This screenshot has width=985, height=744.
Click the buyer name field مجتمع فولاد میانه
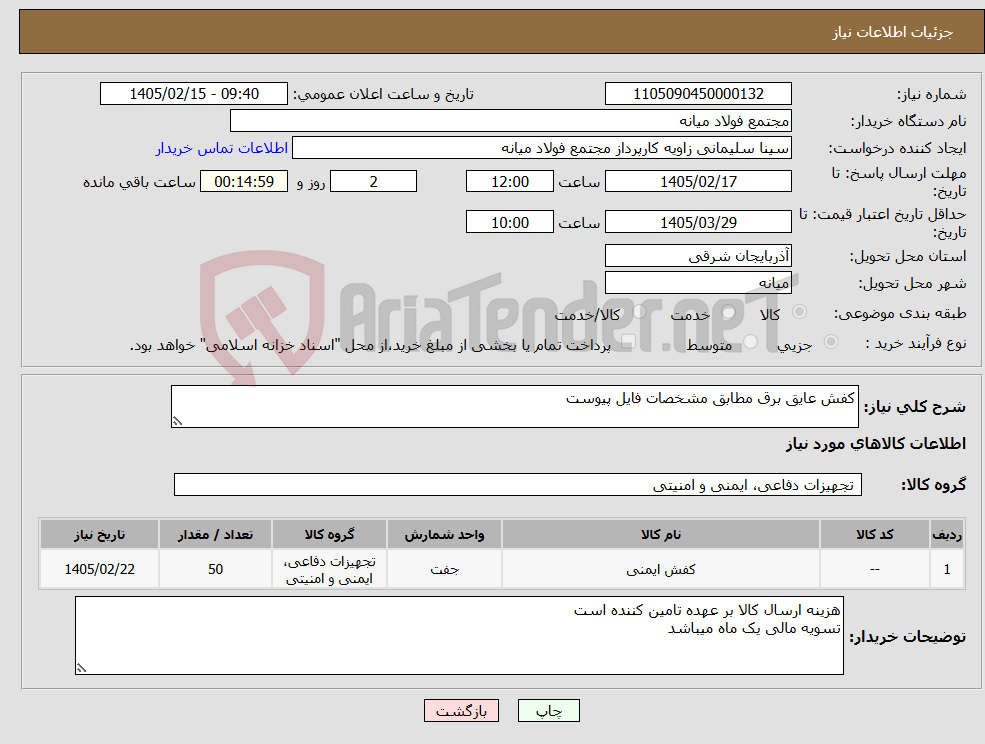511,121
